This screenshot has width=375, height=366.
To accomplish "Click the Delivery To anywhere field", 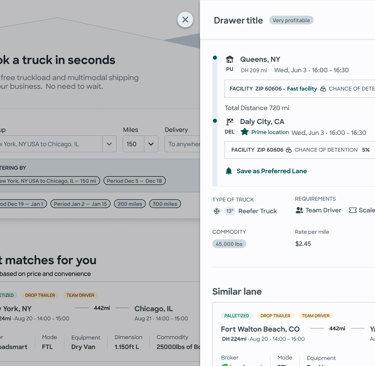I will click(182, 144).
